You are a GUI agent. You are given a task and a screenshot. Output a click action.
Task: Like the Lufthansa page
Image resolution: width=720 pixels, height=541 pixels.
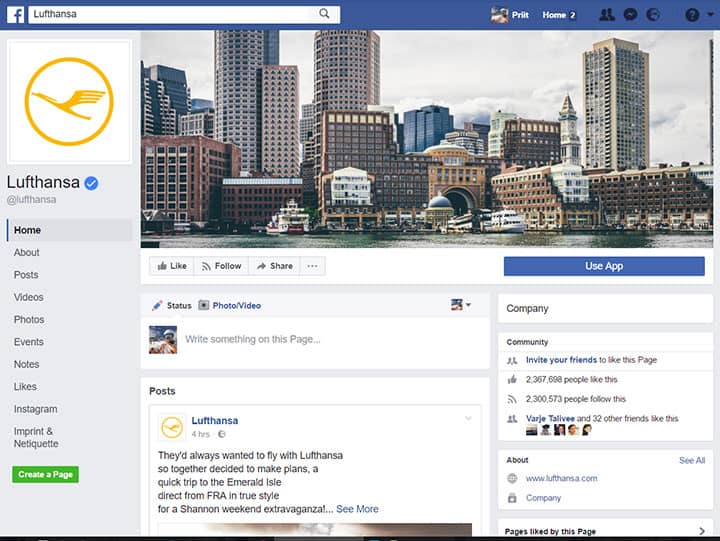click(x=172, y=266)
